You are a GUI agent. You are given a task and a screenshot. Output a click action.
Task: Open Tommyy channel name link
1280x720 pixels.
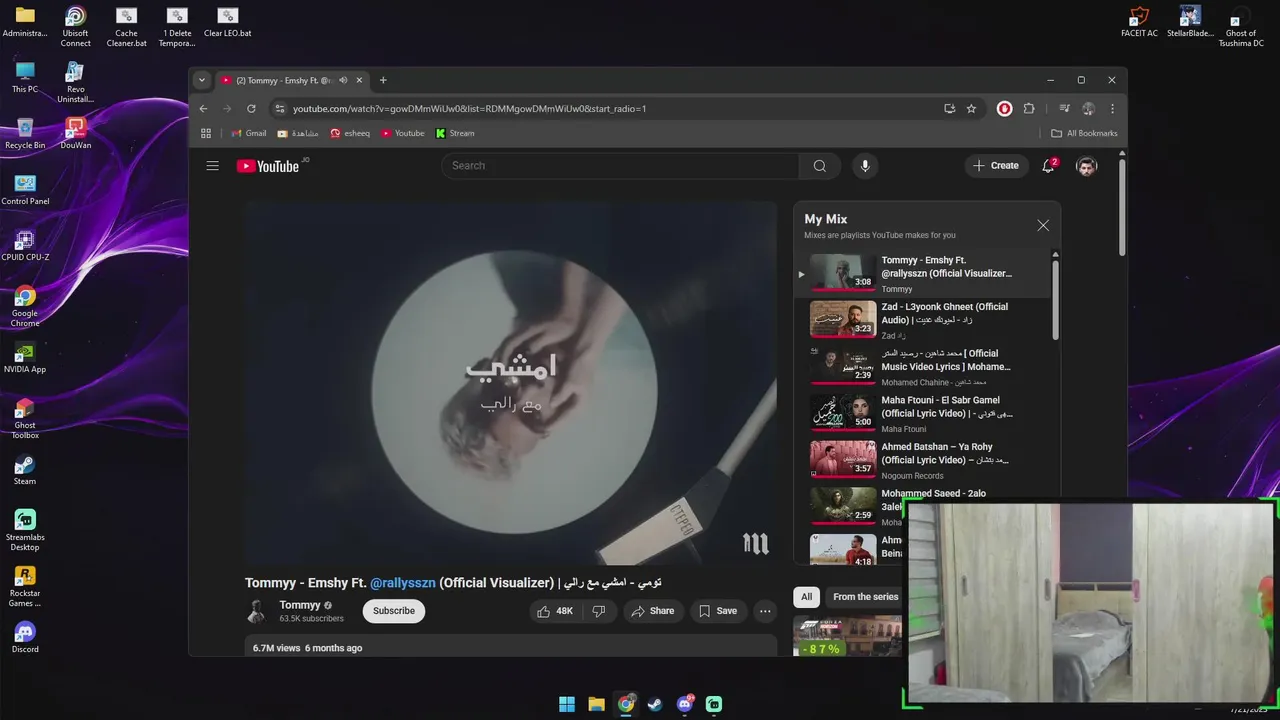300,605
